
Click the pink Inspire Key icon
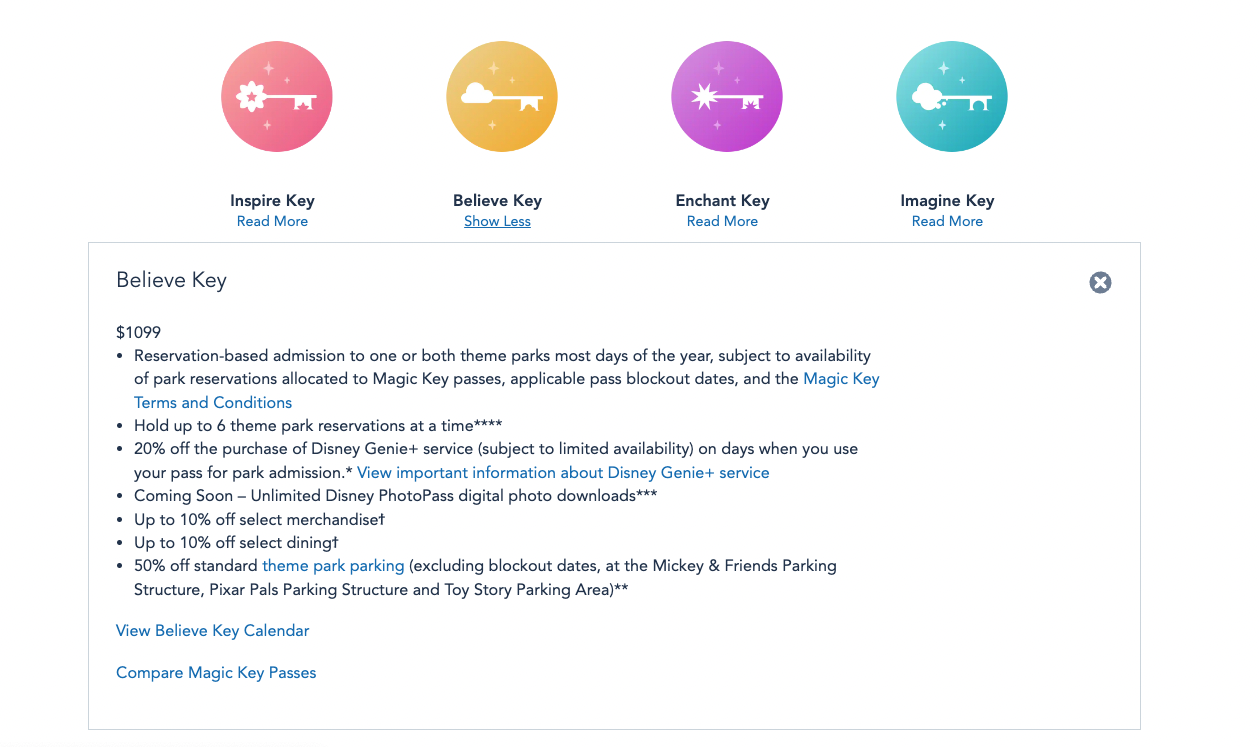(276, 97)
